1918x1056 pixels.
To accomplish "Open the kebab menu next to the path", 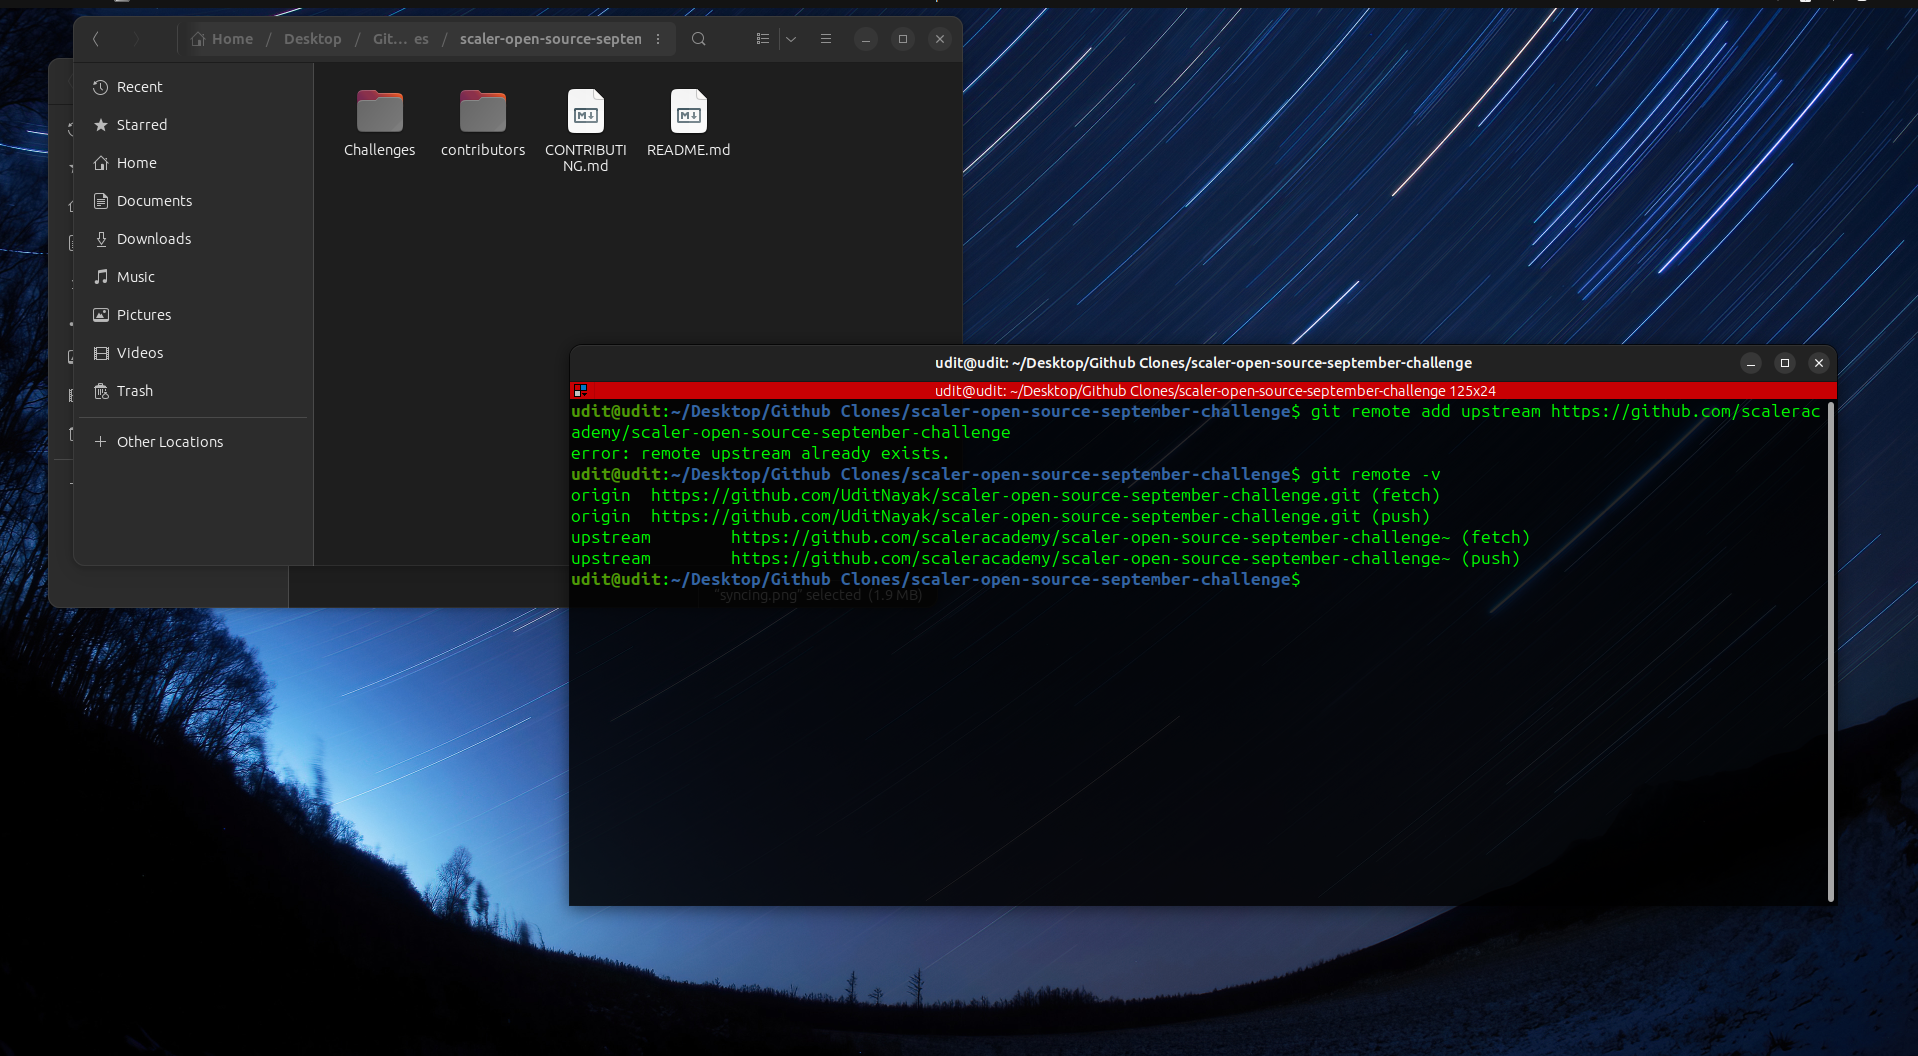I will pos(658,39).
